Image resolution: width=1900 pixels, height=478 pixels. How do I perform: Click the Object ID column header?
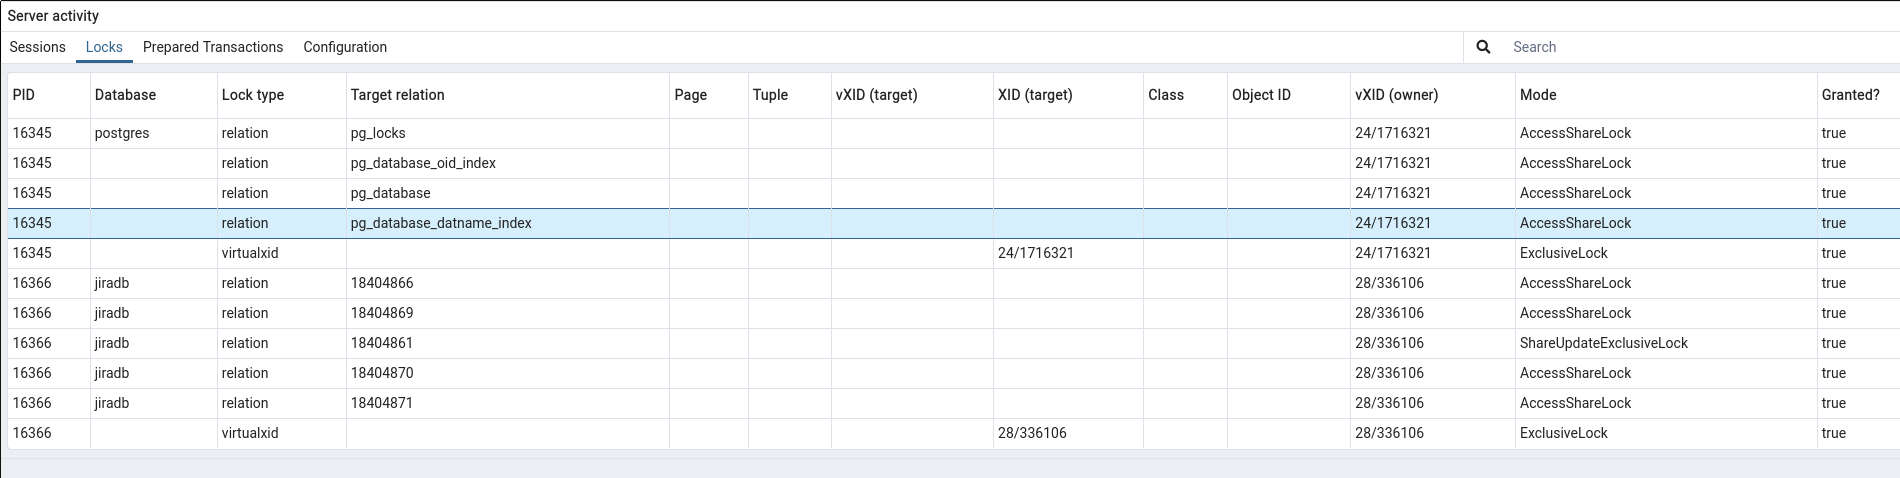tap(1288, 95)
